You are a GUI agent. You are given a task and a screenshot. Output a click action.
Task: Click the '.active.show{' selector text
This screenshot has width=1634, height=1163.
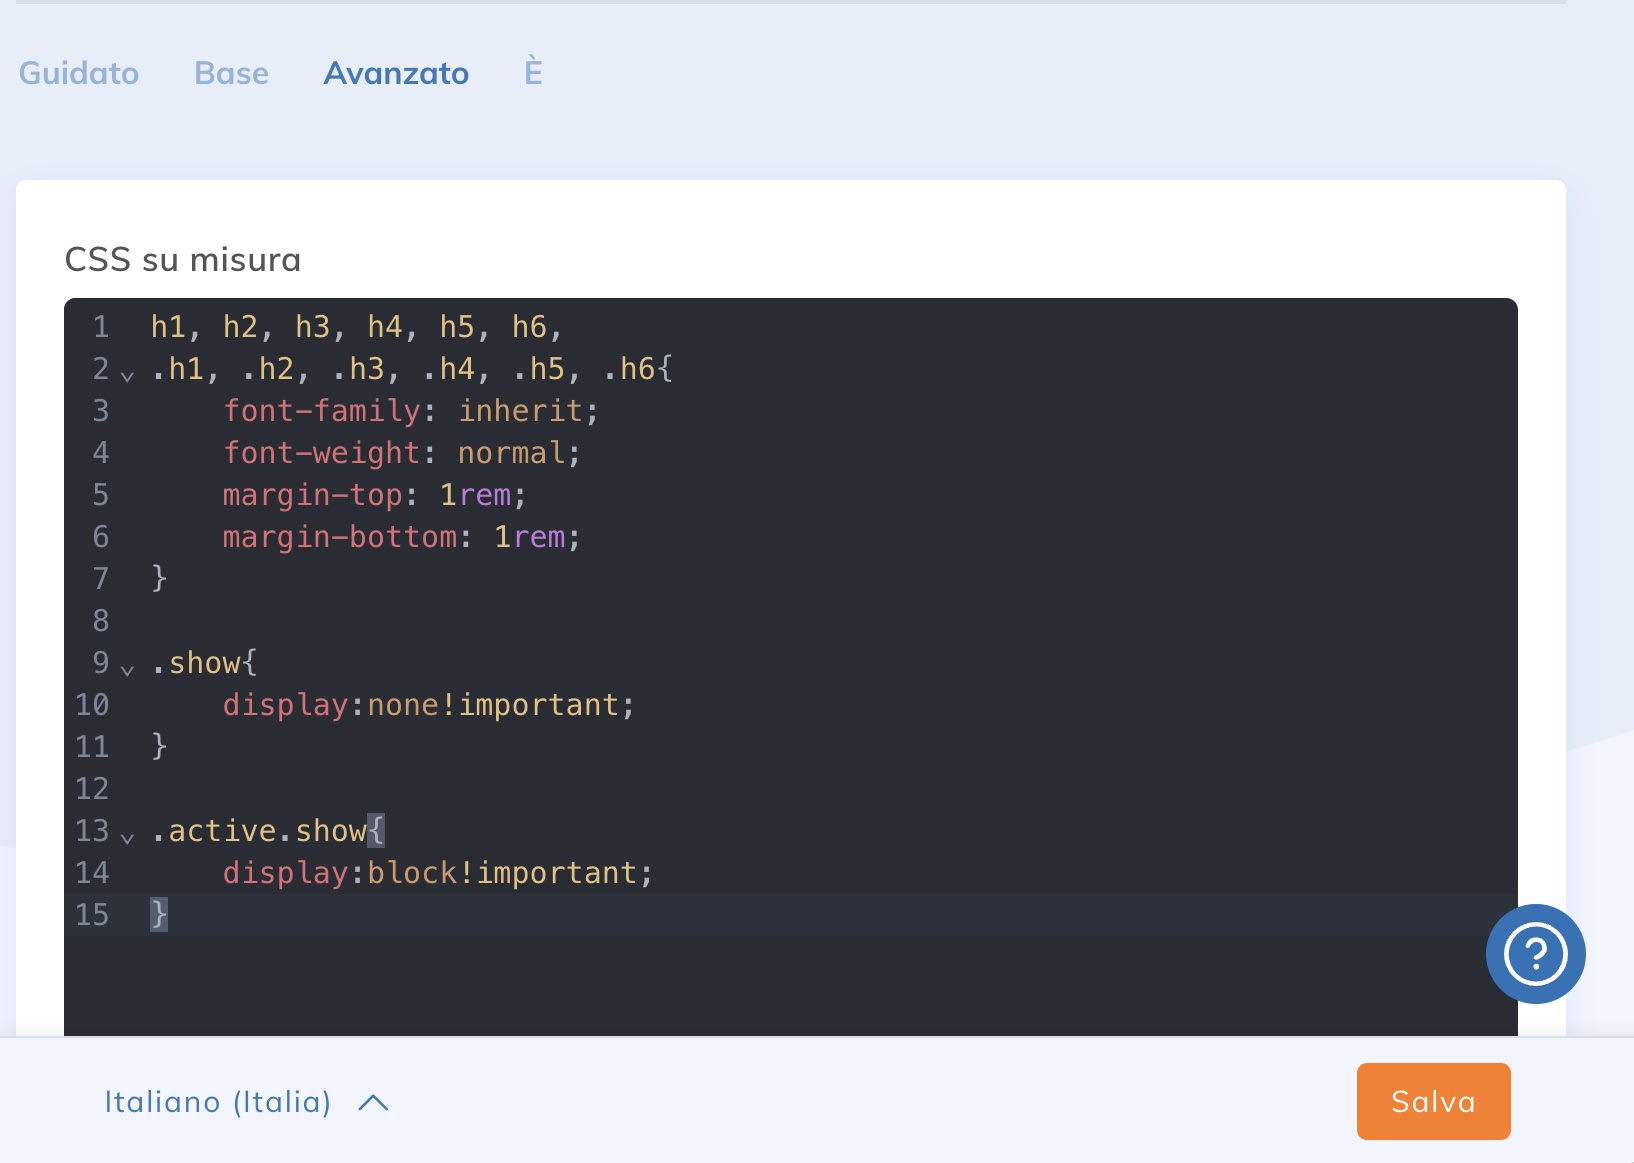(x=267, y=831)
